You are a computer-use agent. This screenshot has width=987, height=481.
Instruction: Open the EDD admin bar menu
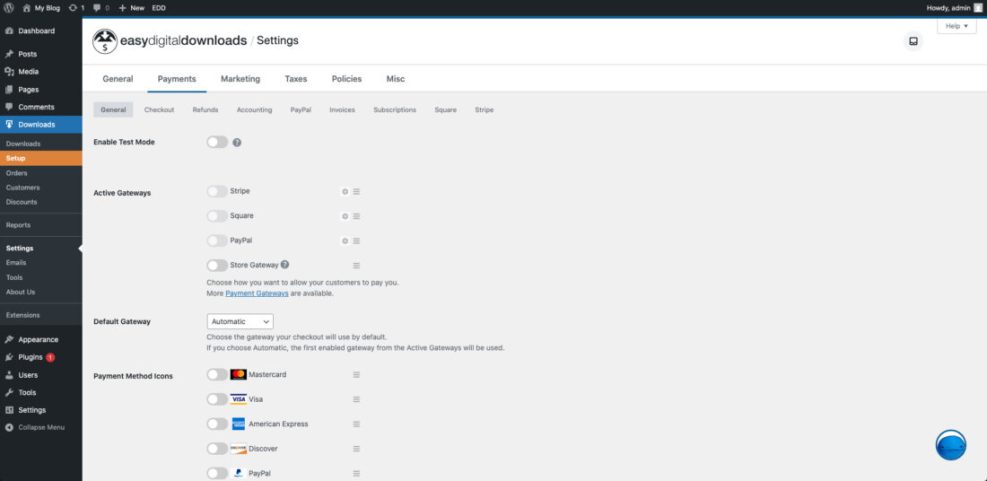[159, 8]
